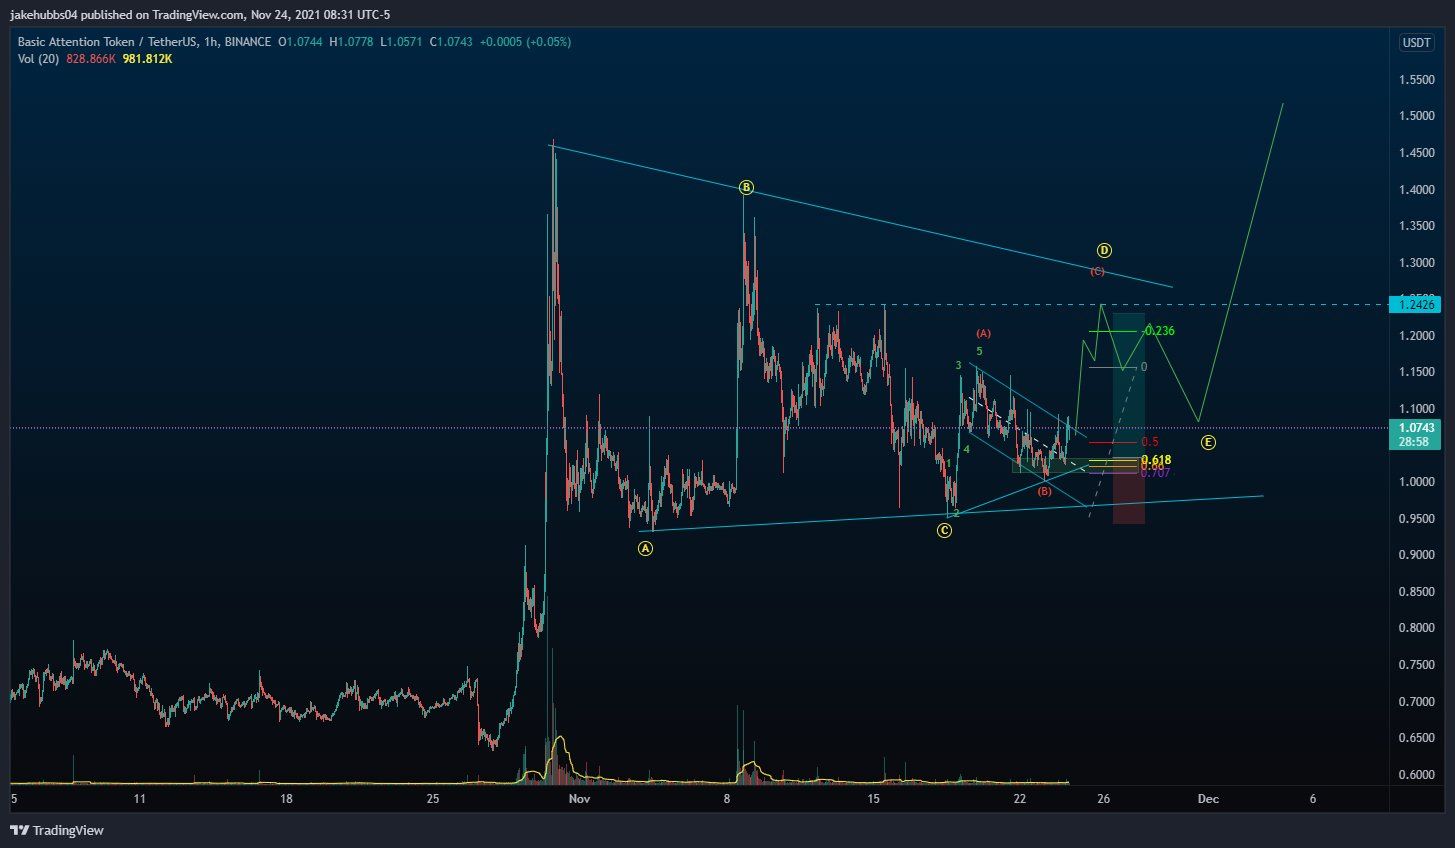The image size is (1455, 848).
Task: Click the 1.2000 price axis label
Action: [1415, 336]
